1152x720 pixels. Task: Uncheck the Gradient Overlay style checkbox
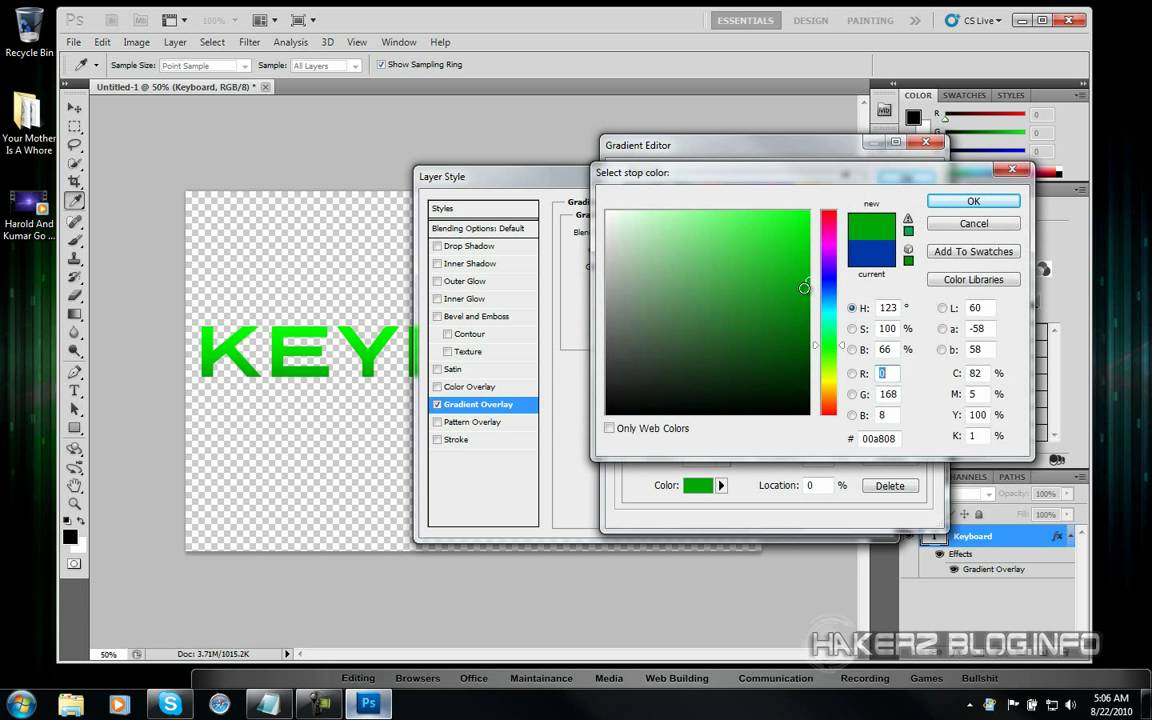click(x=437, y=405)
